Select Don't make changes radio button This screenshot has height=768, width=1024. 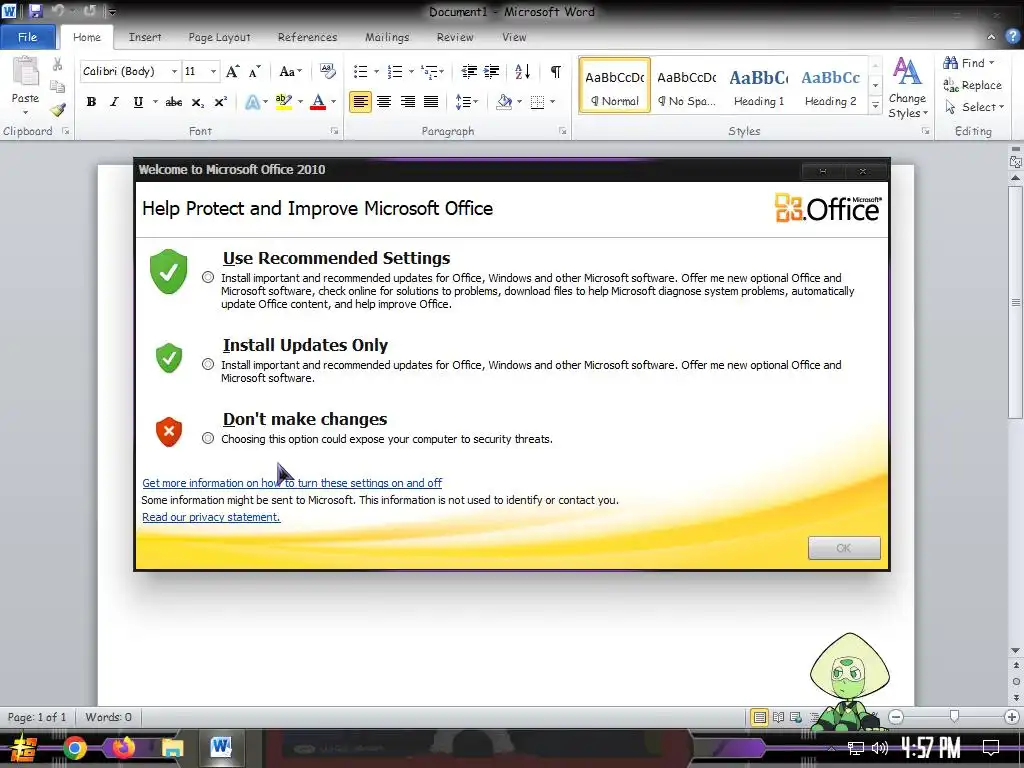pos(208,438)
